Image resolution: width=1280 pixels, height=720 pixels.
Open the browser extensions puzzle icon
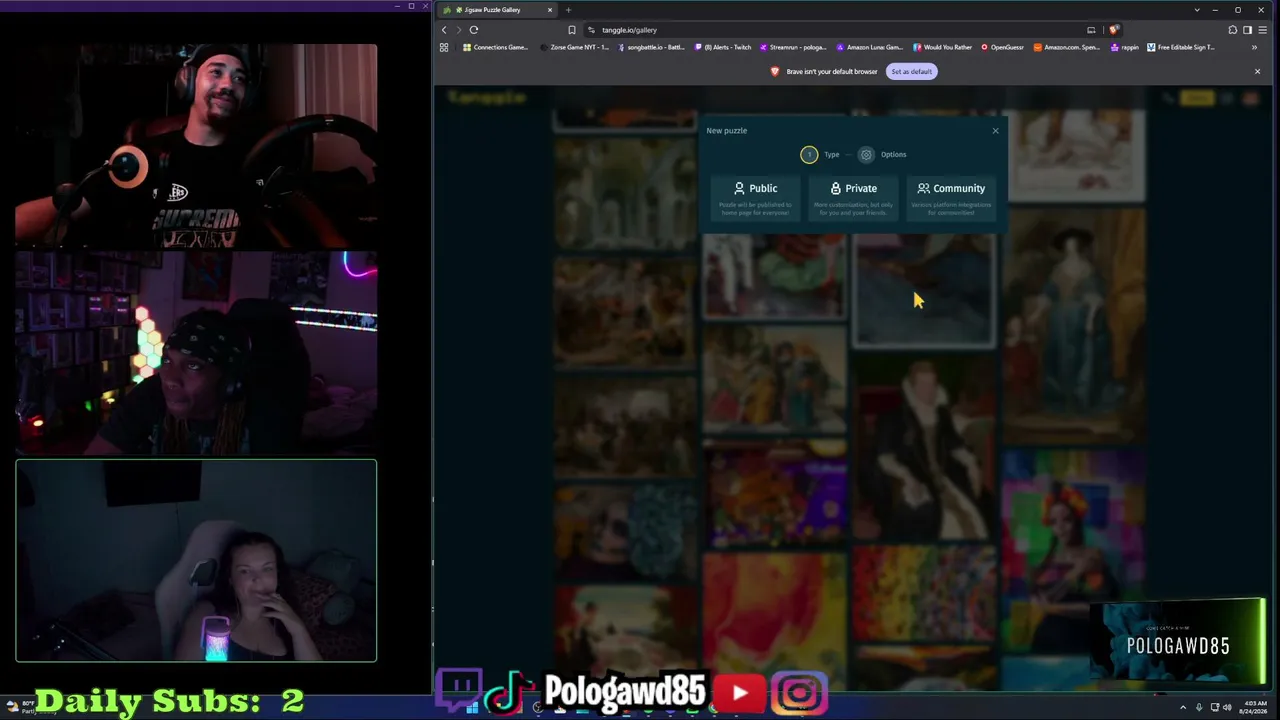click(x=1232, y=30)
